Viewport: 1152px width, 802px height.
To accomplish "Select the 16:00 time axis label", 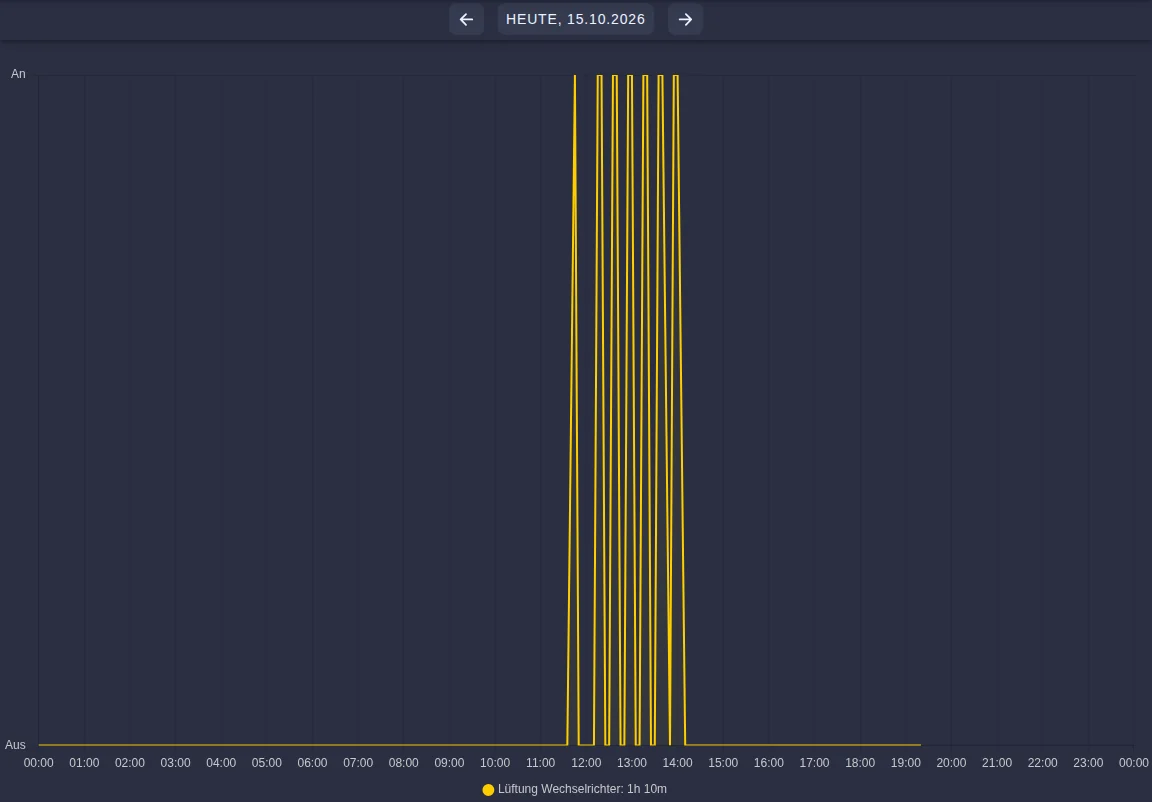I will (768, 763).
